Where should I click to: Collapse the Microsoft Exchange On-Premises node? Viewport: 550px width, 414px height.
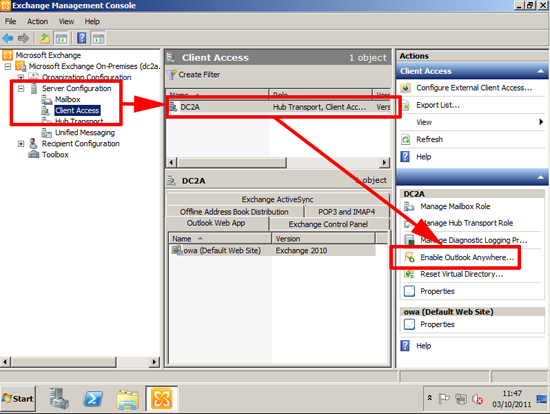[8, 66]
